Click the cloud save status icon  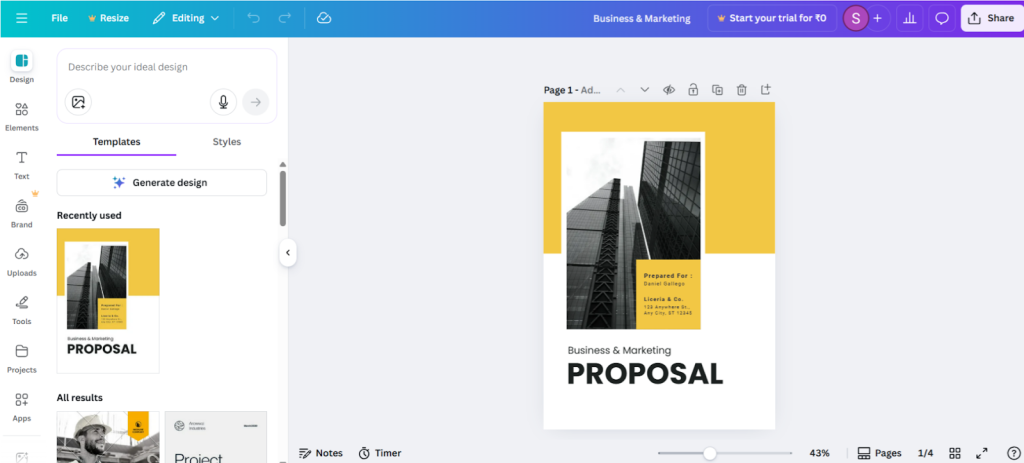(x=323, y=18)
